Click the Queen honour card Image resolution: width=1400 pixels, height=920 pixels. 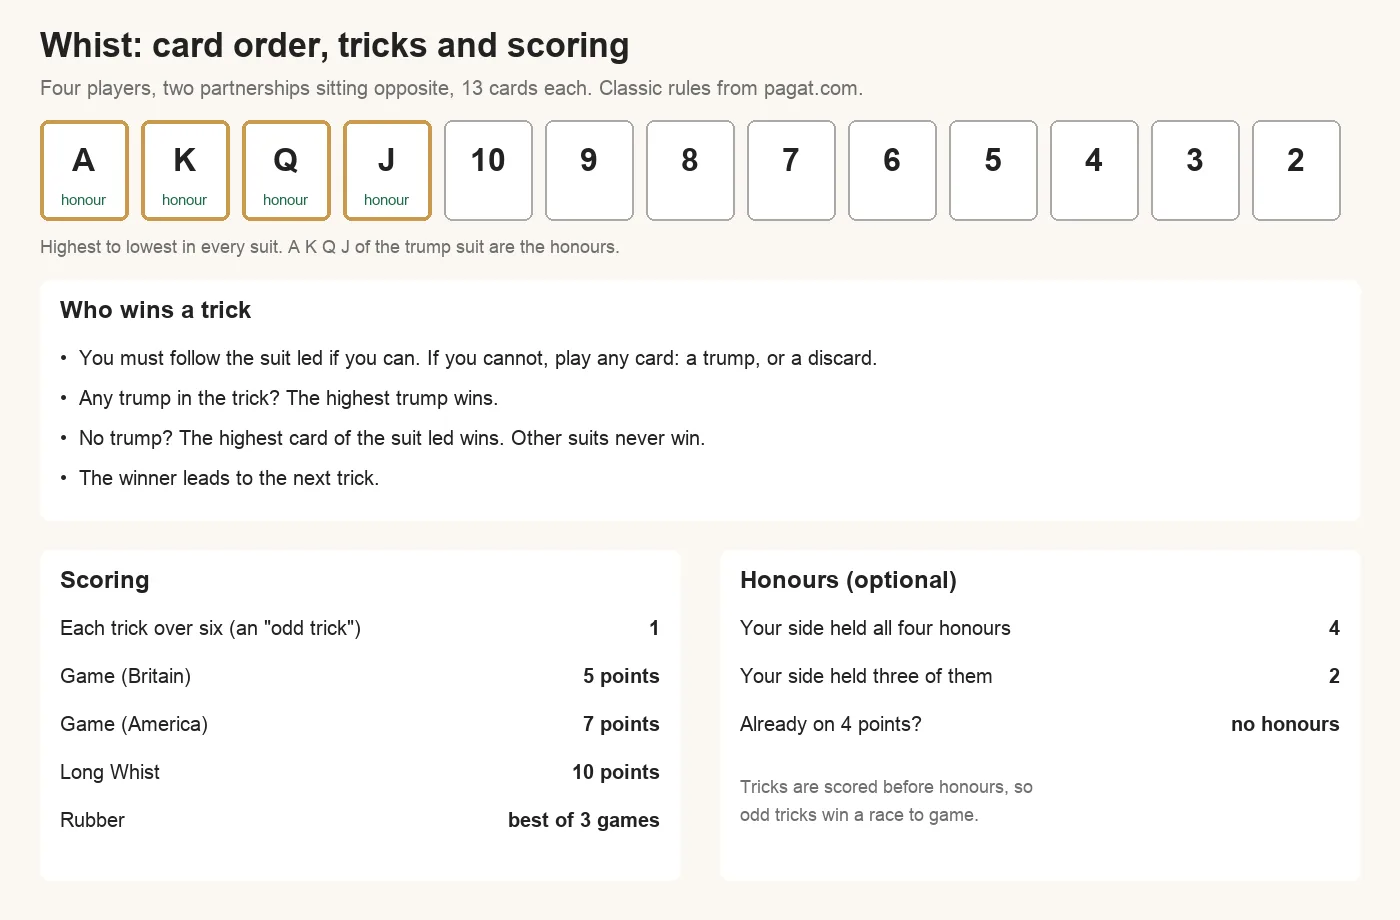coord(286,170)
